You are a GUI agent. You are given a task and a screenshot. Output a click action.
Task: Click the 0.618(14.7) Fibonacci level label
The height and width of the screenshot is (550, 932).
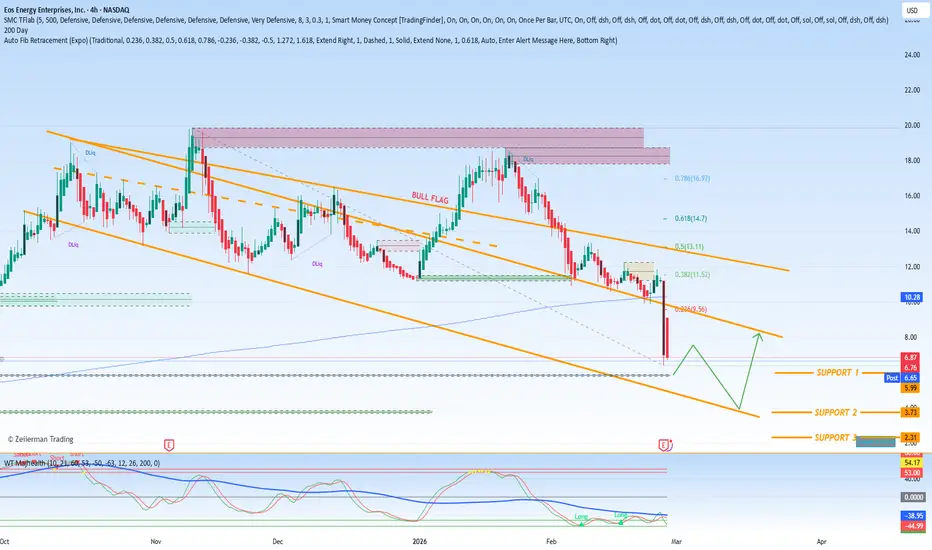coord(691,218)
